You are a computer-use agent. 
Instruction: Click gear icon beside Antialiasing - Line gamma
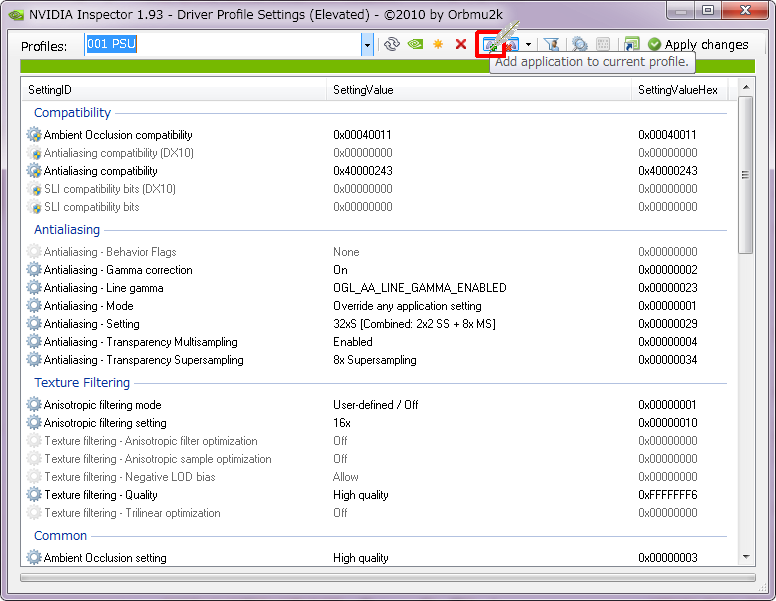pos(34,288)
